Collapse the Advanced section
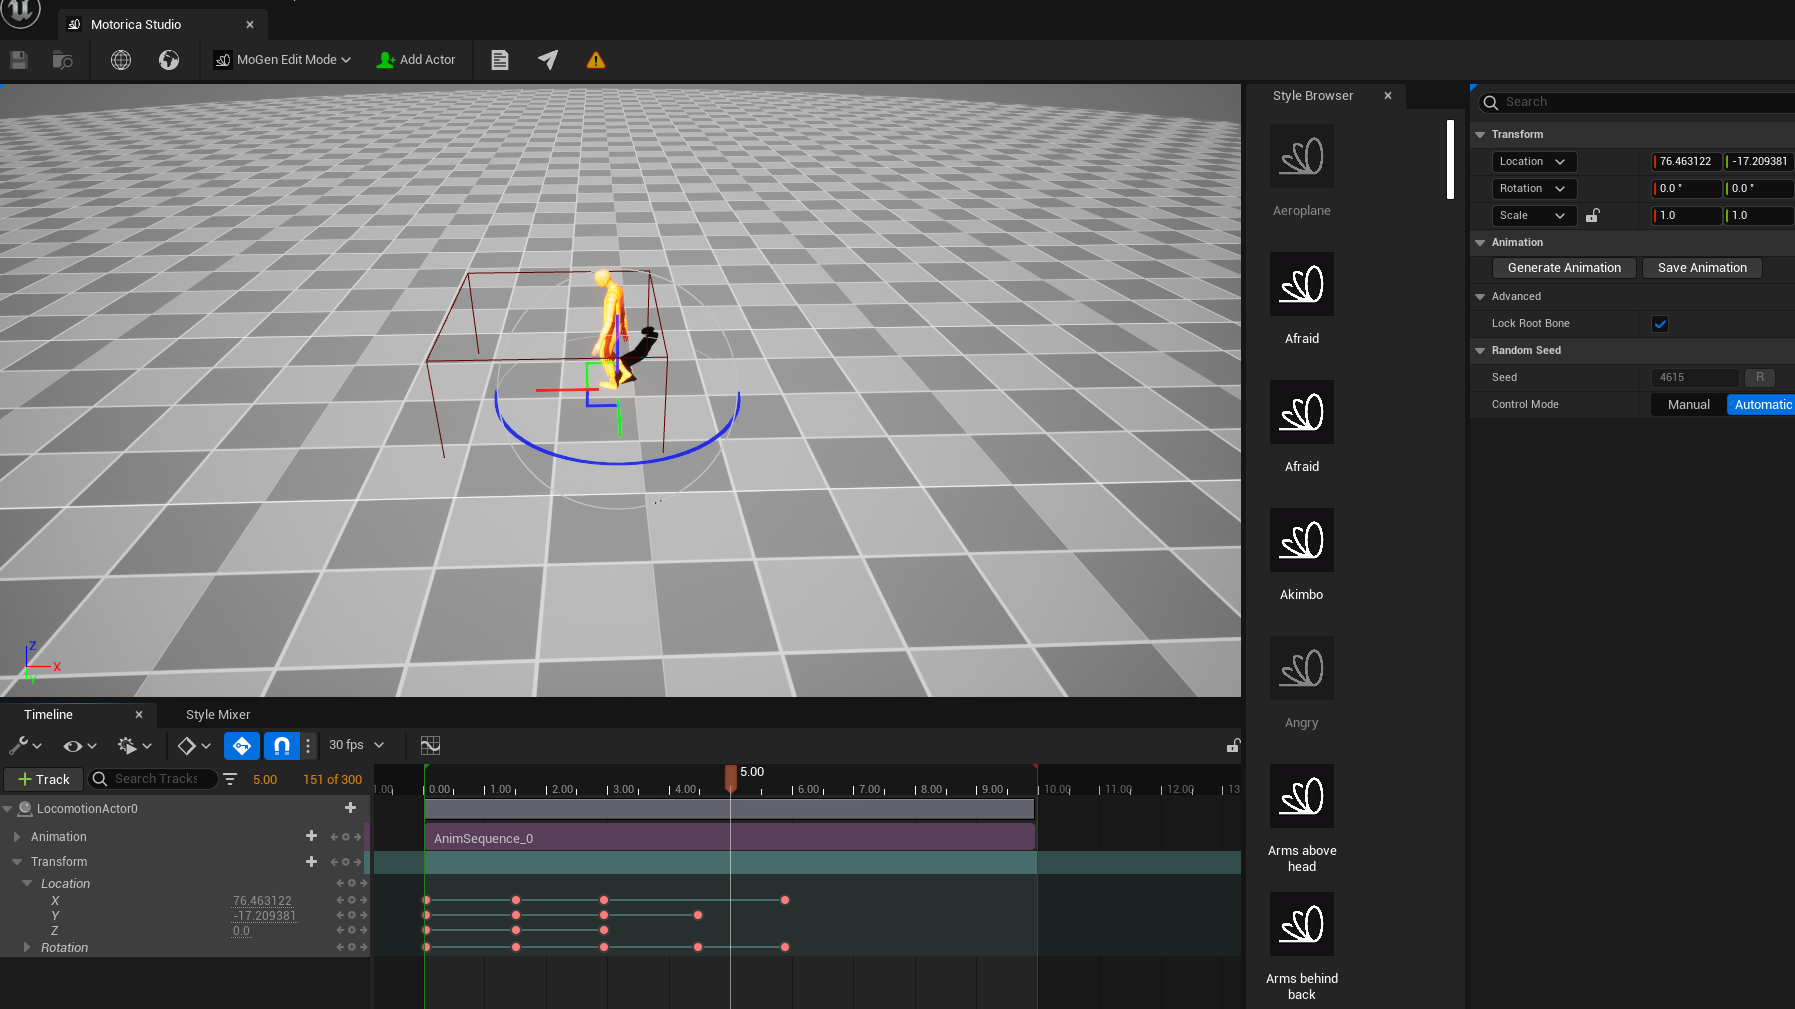The height and width of the screenshot is (1009, 1795). coord(1480,296)
